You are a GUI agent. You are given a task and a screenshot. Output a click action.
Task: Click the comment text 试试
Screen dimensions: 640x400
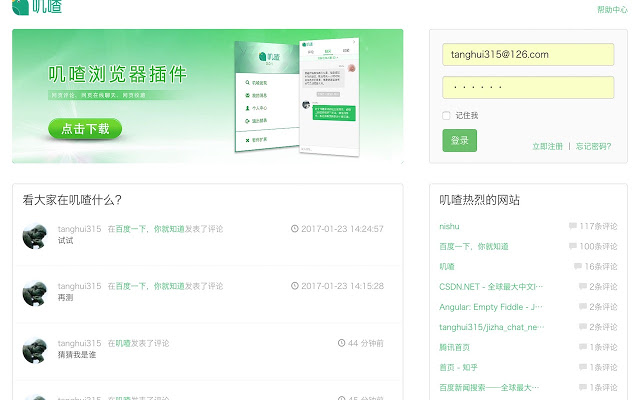65,240
